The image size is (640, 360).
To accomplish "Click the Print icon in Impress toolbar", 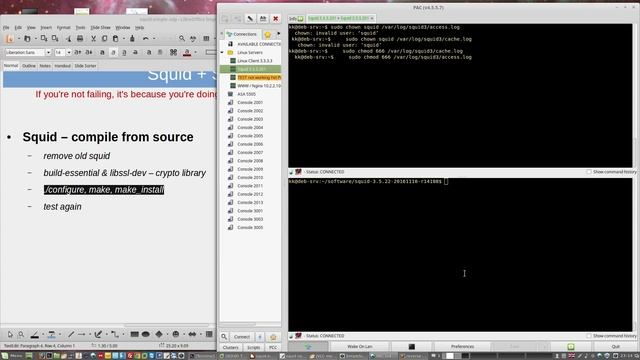I will [x=80, y=38].
